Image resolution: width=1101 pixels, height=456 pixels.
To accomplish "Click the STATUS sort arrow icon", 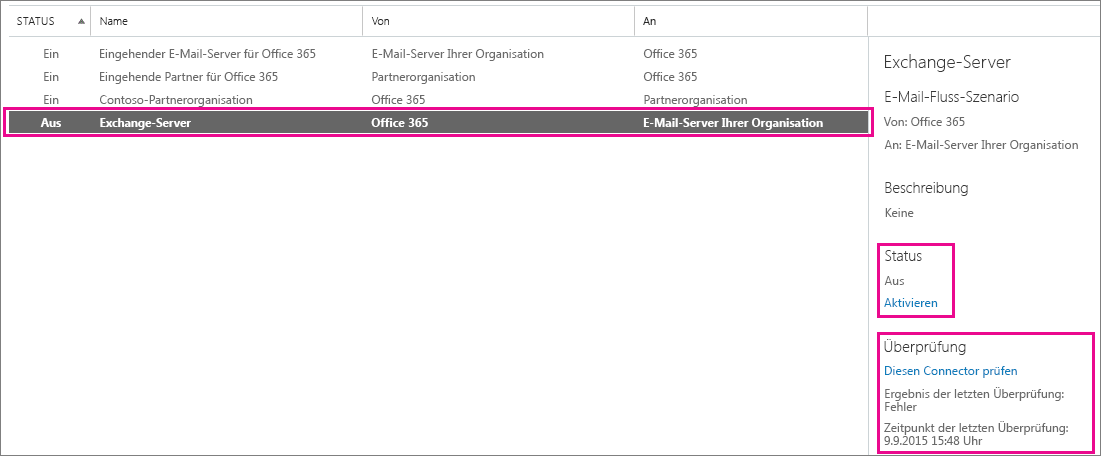I will 81,22.
